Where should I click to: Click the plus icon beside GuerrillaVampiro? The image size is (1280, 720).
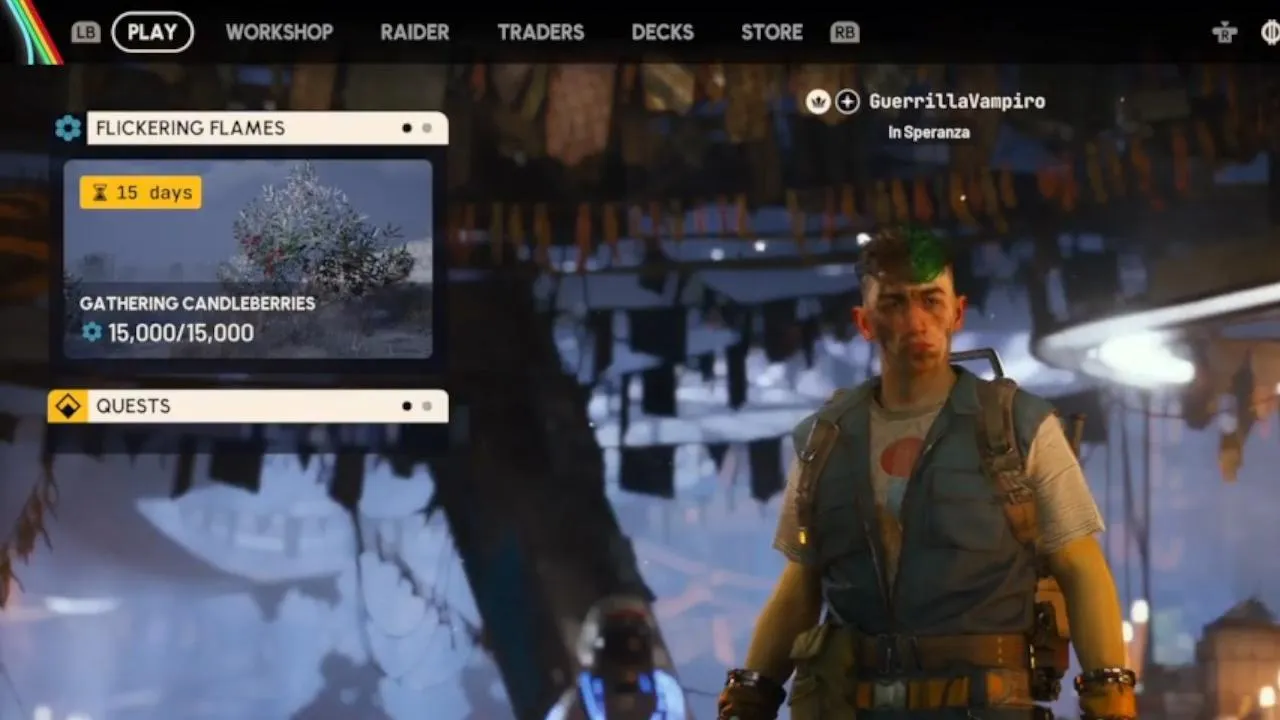coord(848,101)
